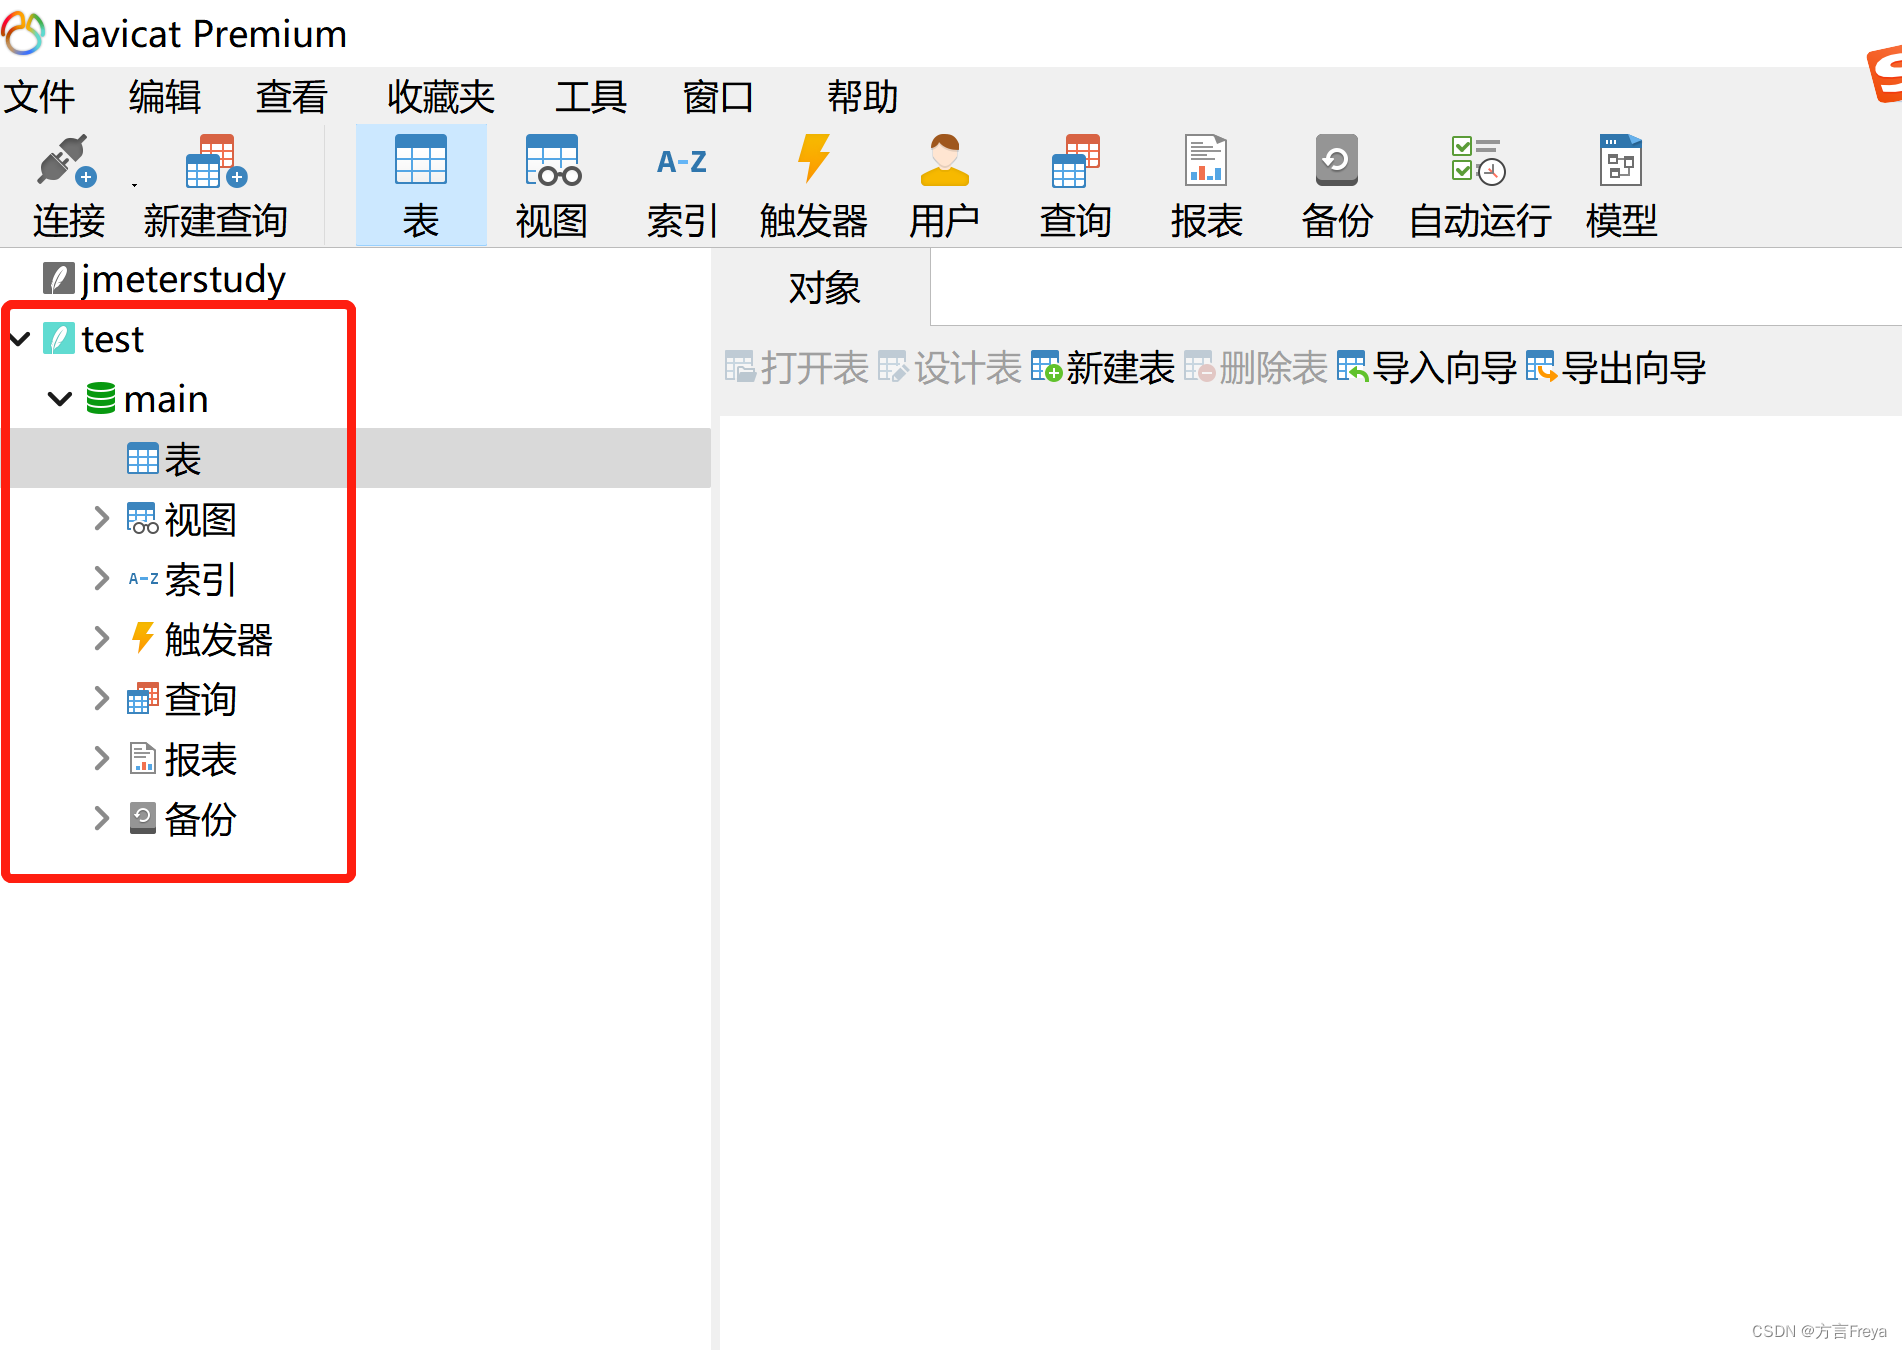Image resolution: width=1902 pixels, height=1350 pixels.
Task: Select the 触发器 (Trigger) lightning icon
Action: (x=812, y=183)
